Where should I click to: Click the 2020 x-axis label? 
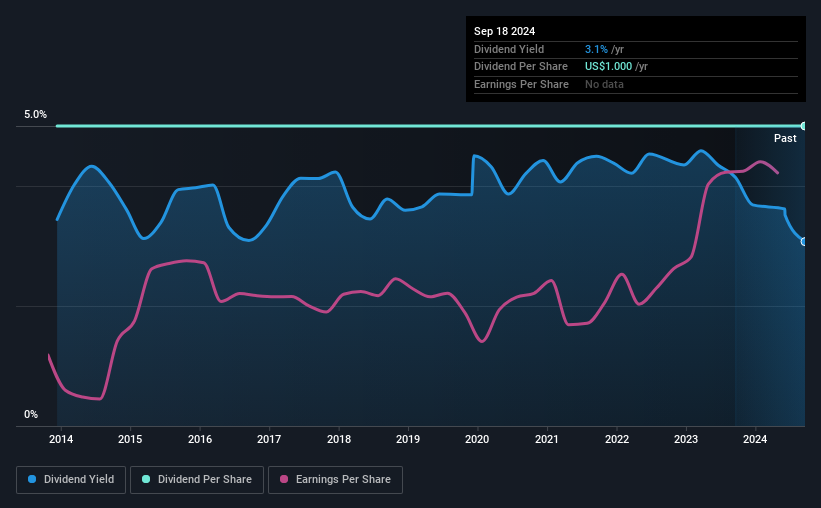click(x=477, y=439)
